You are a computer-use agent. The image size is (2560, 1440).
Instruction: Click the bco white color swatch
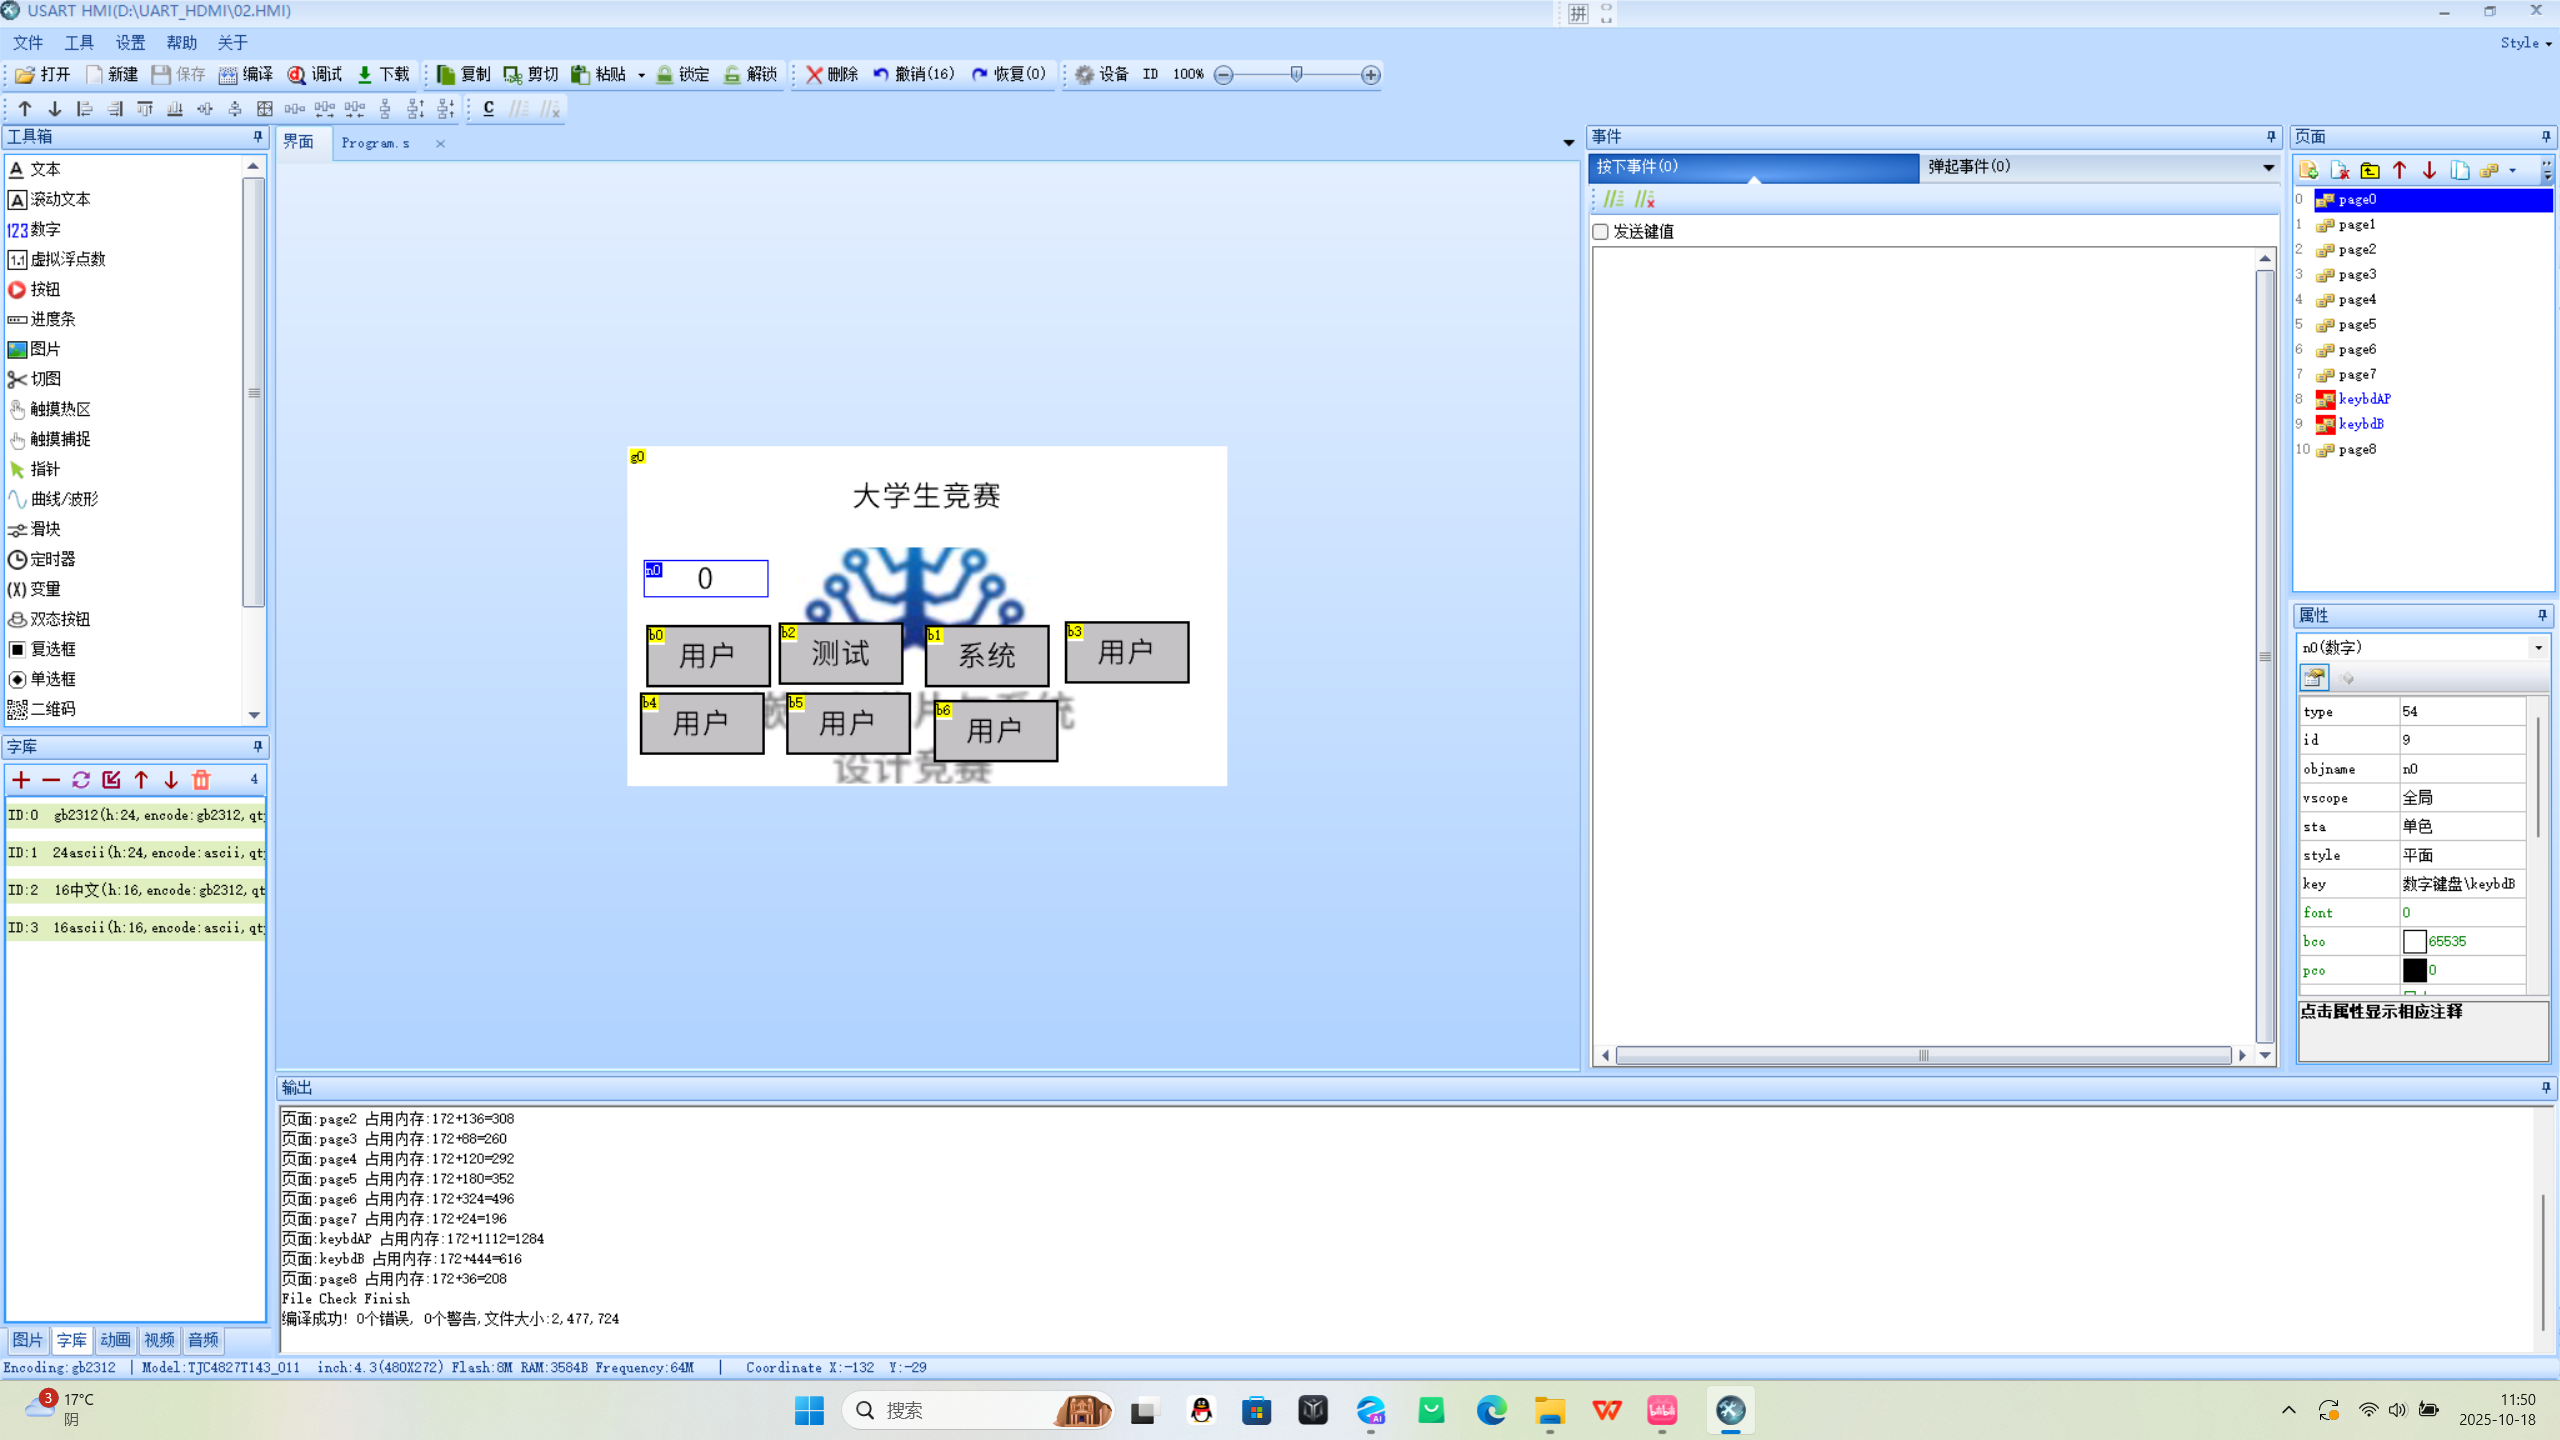[2414, 942]
